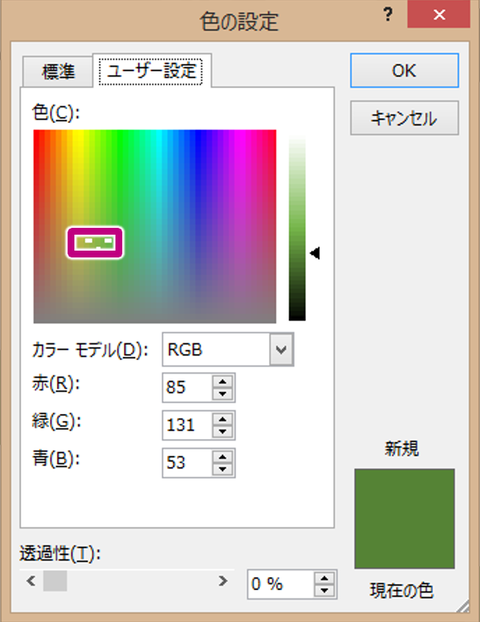
Task: Click the brightness slider arrow marker
Action: pyautogui.click(x=315, y=253)
